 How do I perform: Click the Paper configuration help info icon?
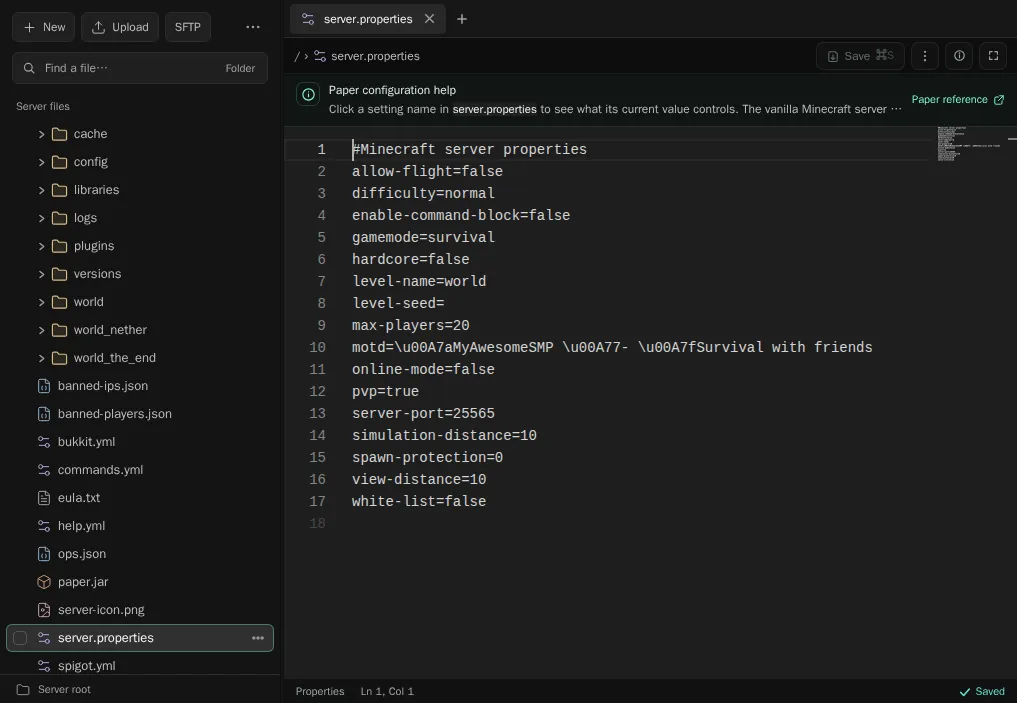pyautogui.click(x=309, y=95)
